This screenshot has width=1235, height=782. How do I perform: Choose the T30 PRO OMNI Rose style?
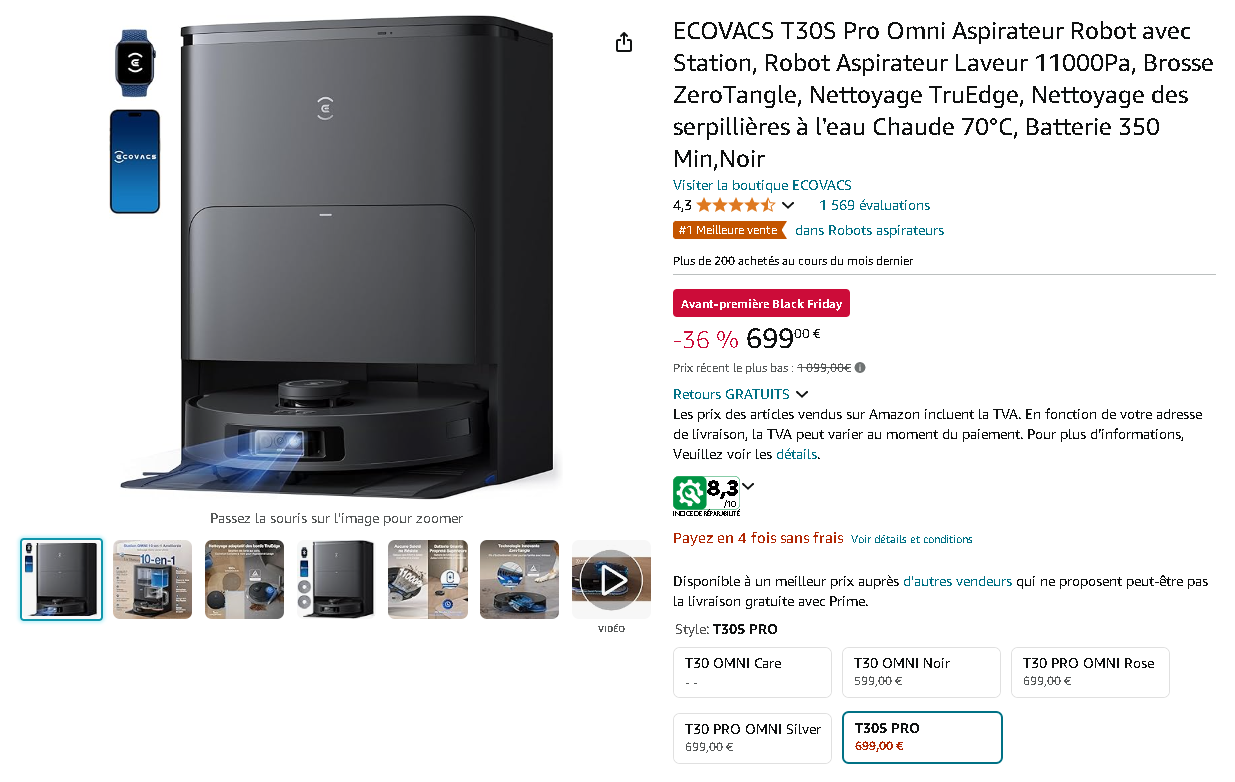1090,672
